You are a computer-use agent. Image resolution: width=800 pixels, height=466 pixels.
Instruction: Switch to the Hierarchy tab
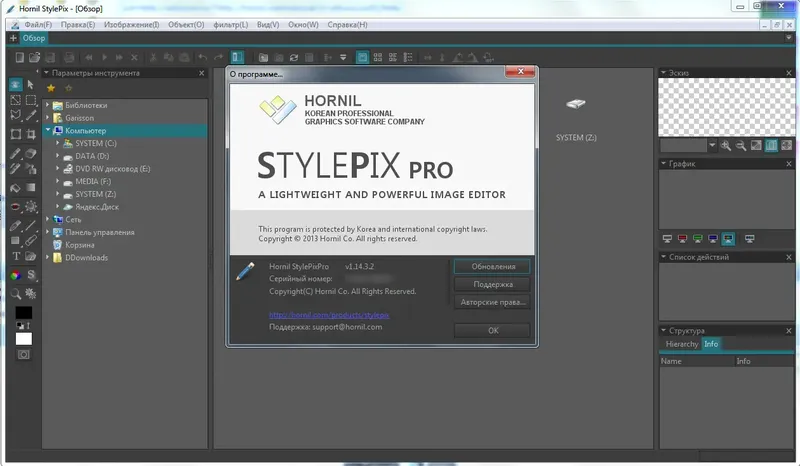[682, 344]
